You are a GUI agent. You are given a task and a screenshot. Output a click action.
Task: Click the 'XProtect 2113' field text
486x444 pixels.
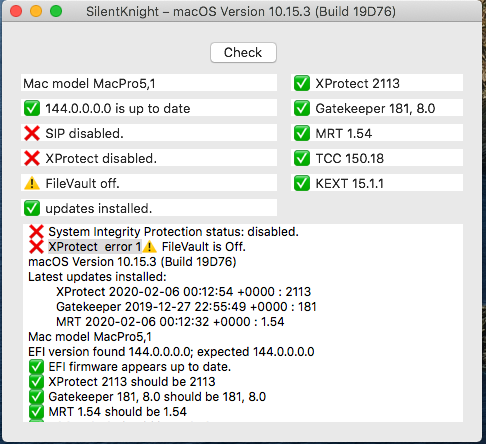(x=357, y=84)
